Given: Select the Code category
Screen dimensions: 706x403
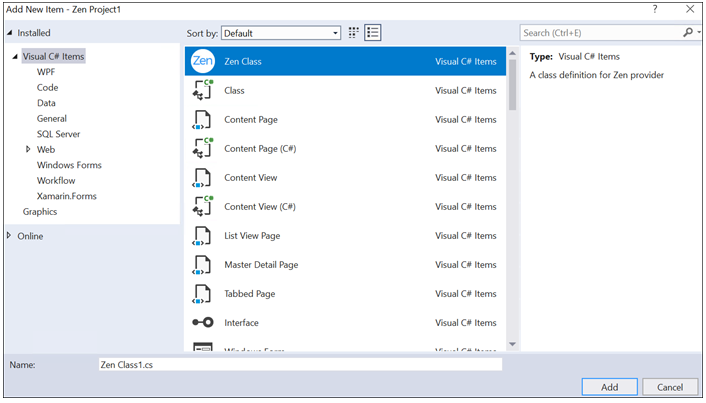Looking at the screenshot, I should tap(47, 87).
